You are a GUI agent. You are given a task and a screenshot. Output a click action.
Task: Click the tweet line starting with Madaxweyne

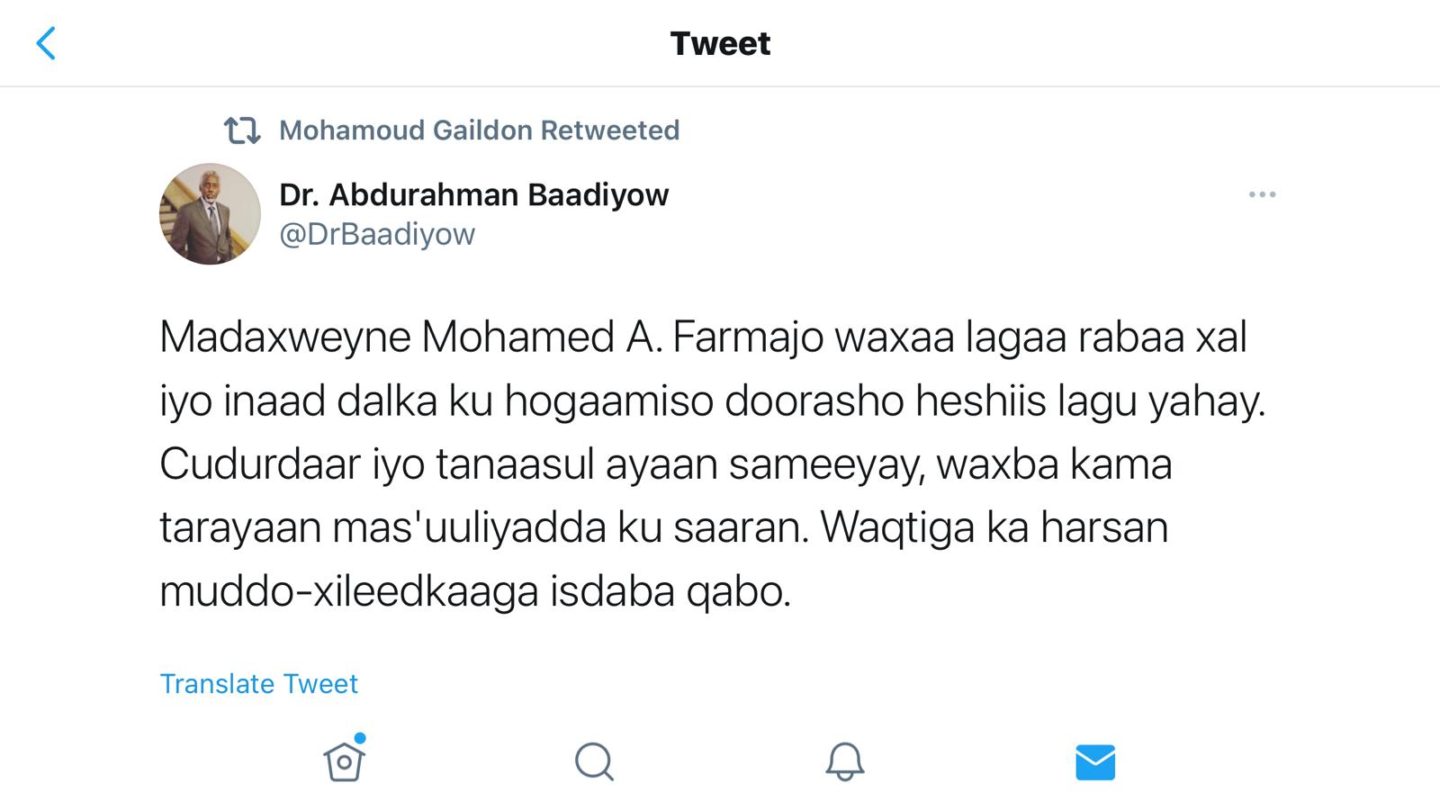703,338
